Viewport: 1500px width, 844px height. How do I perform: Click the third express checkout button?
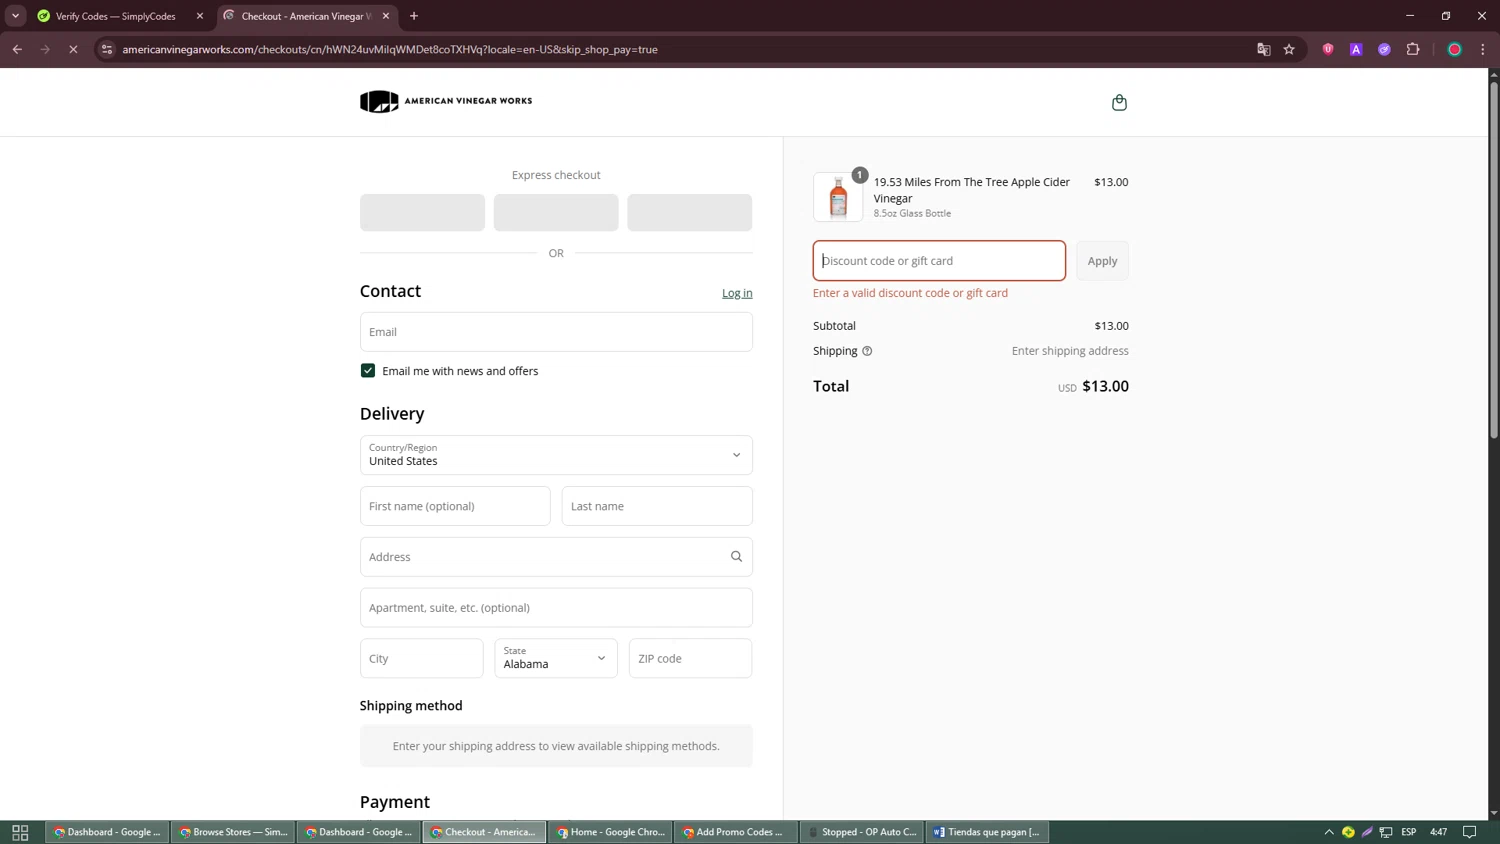click(689, 213)
